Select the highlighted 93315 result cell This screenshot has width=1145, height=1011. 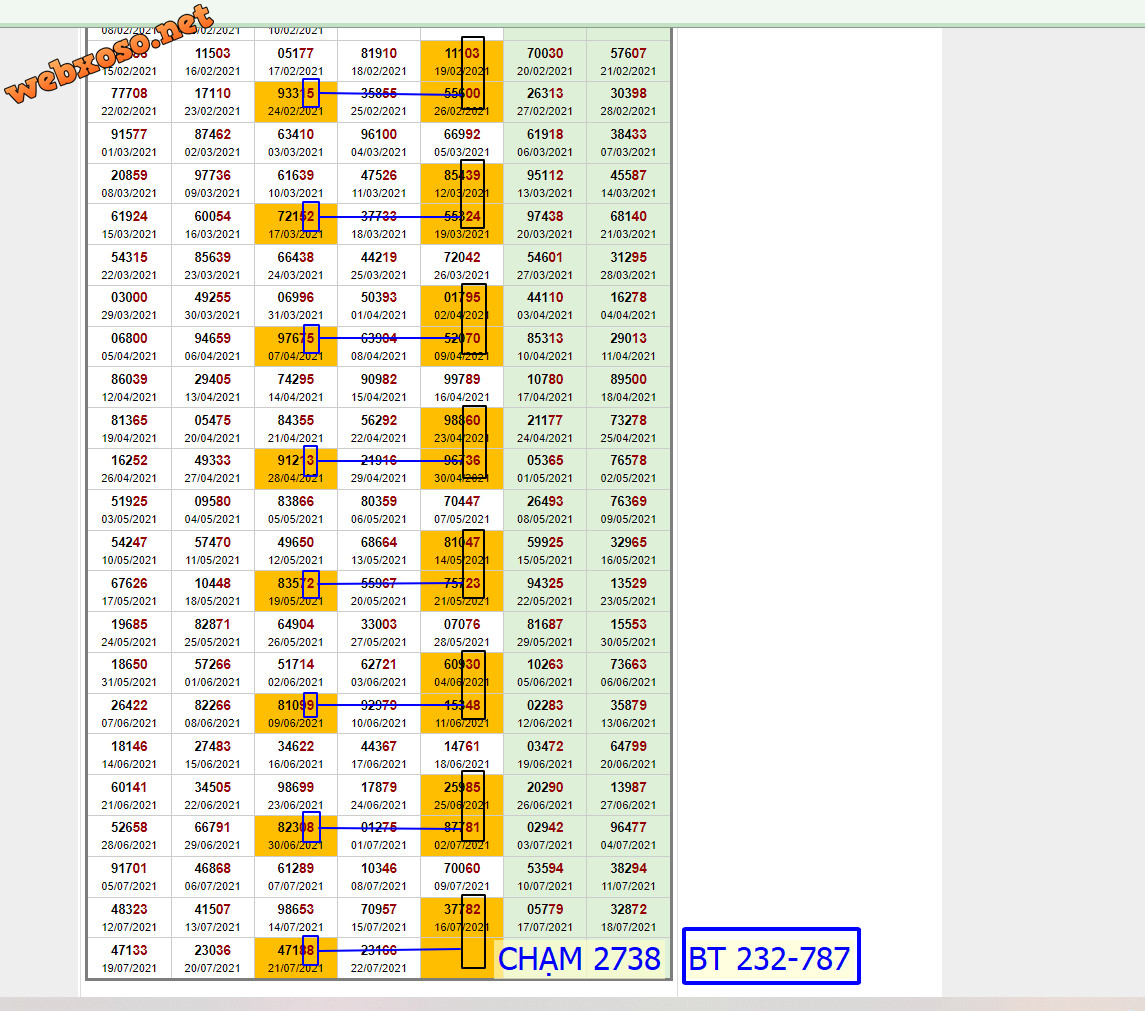coord(295,101)
